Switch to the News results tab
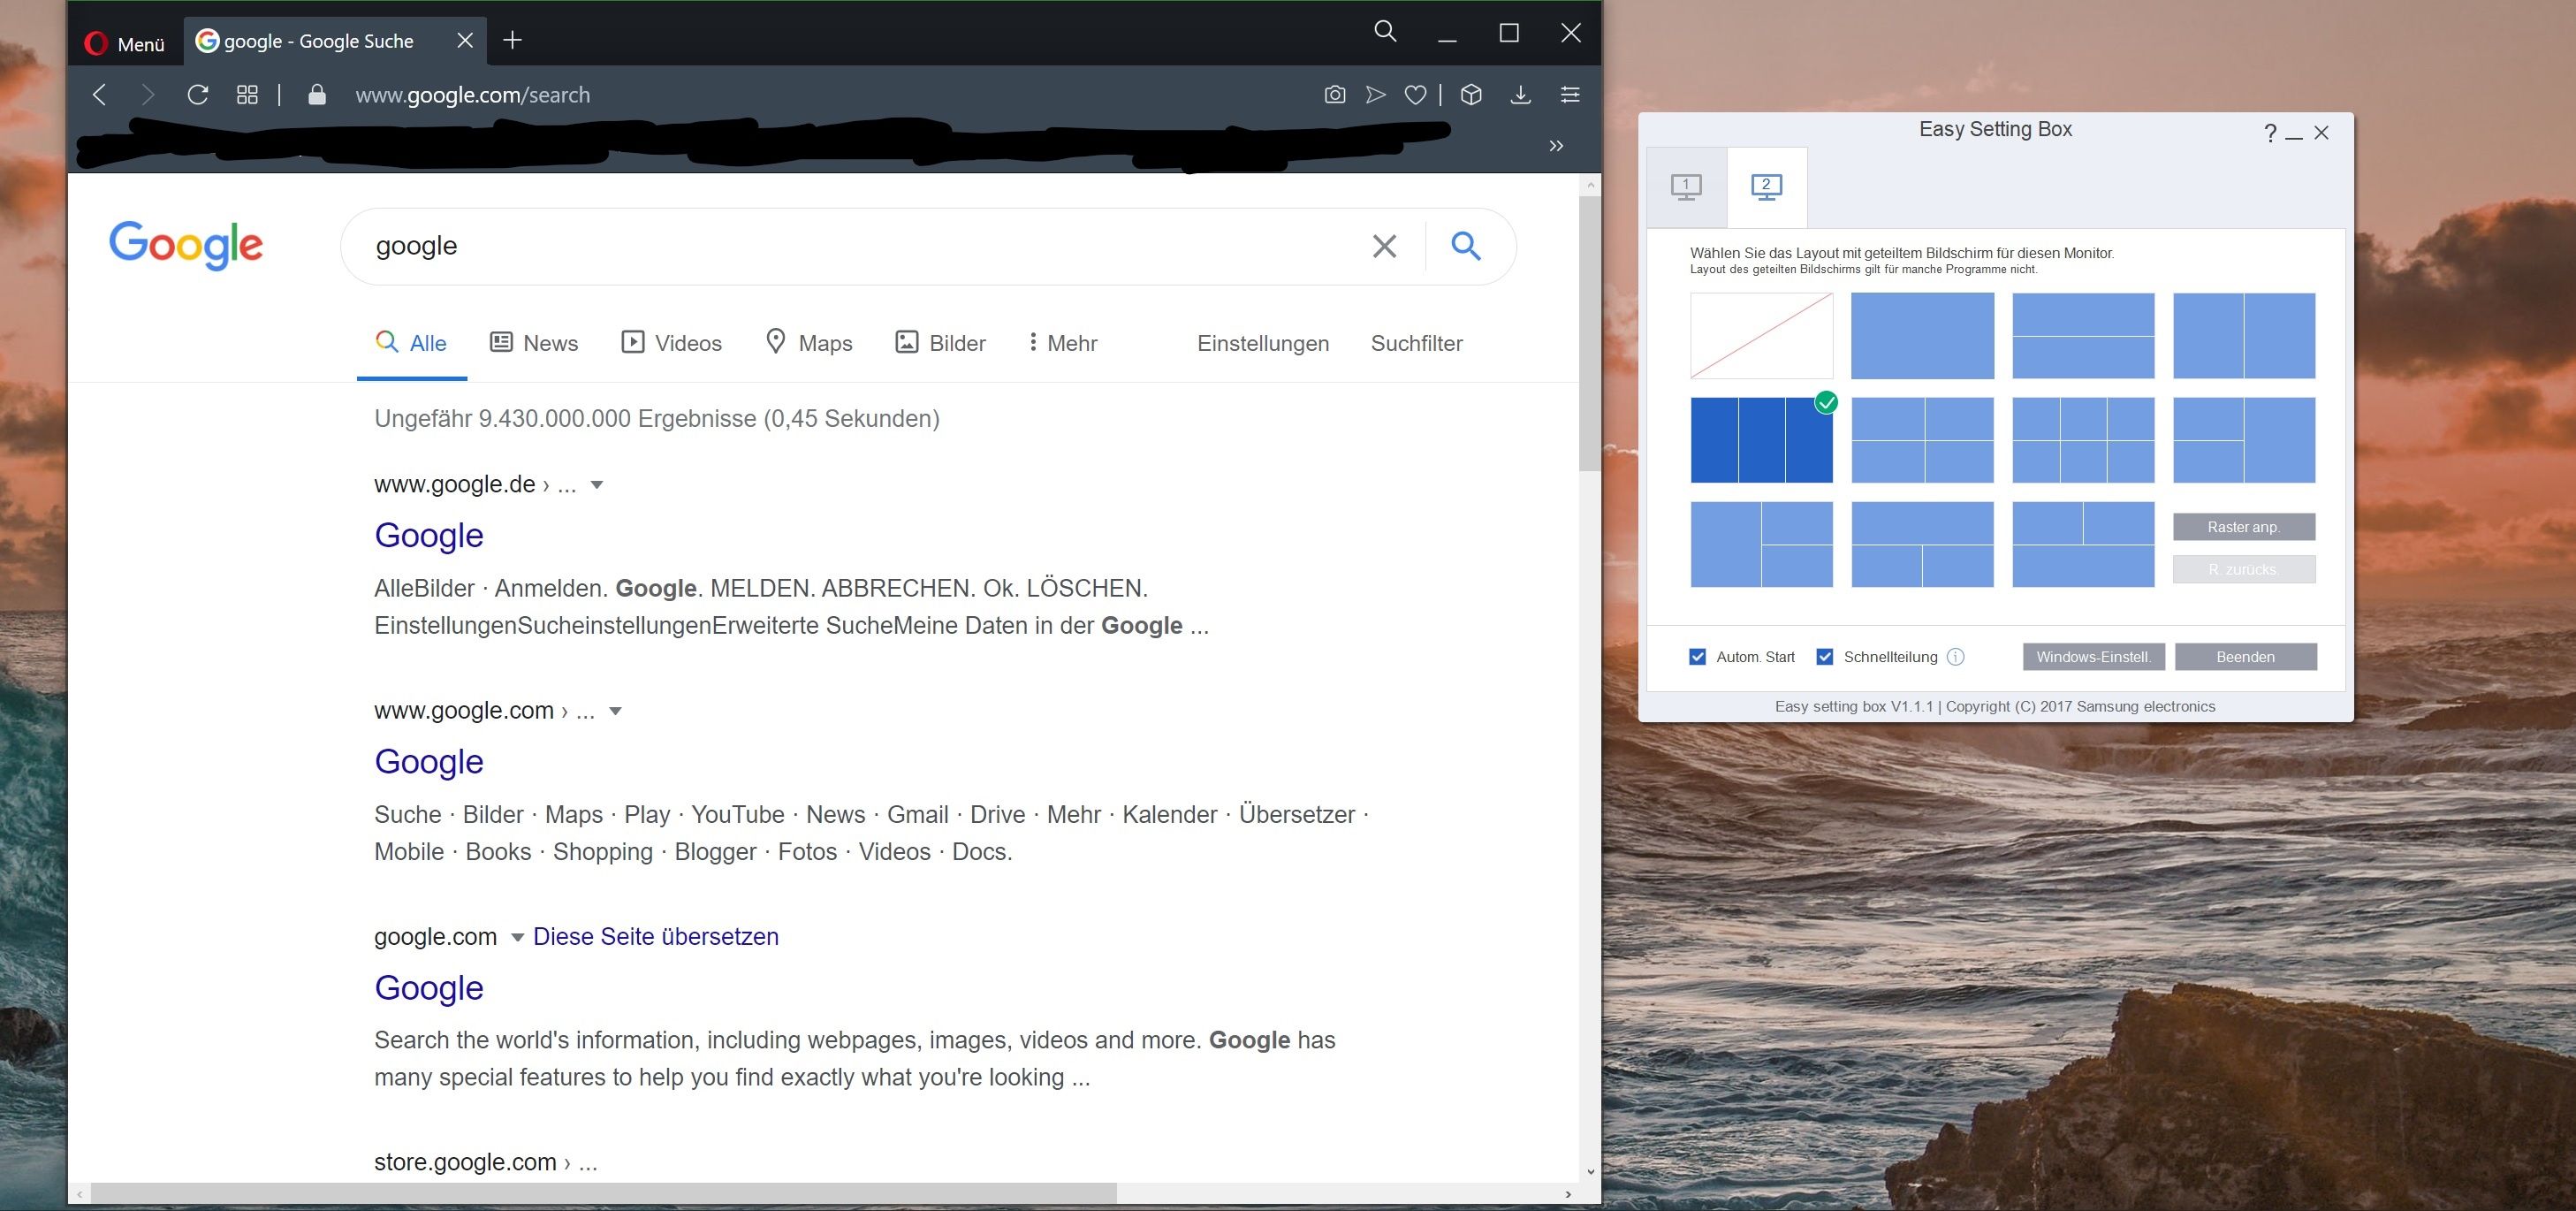 [534, 343]
